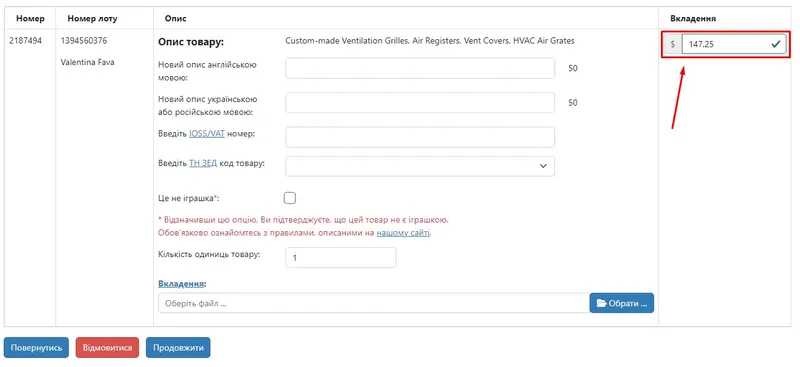Select lot number 1394560376
The image size is (800, 367).
coord(84,40)
